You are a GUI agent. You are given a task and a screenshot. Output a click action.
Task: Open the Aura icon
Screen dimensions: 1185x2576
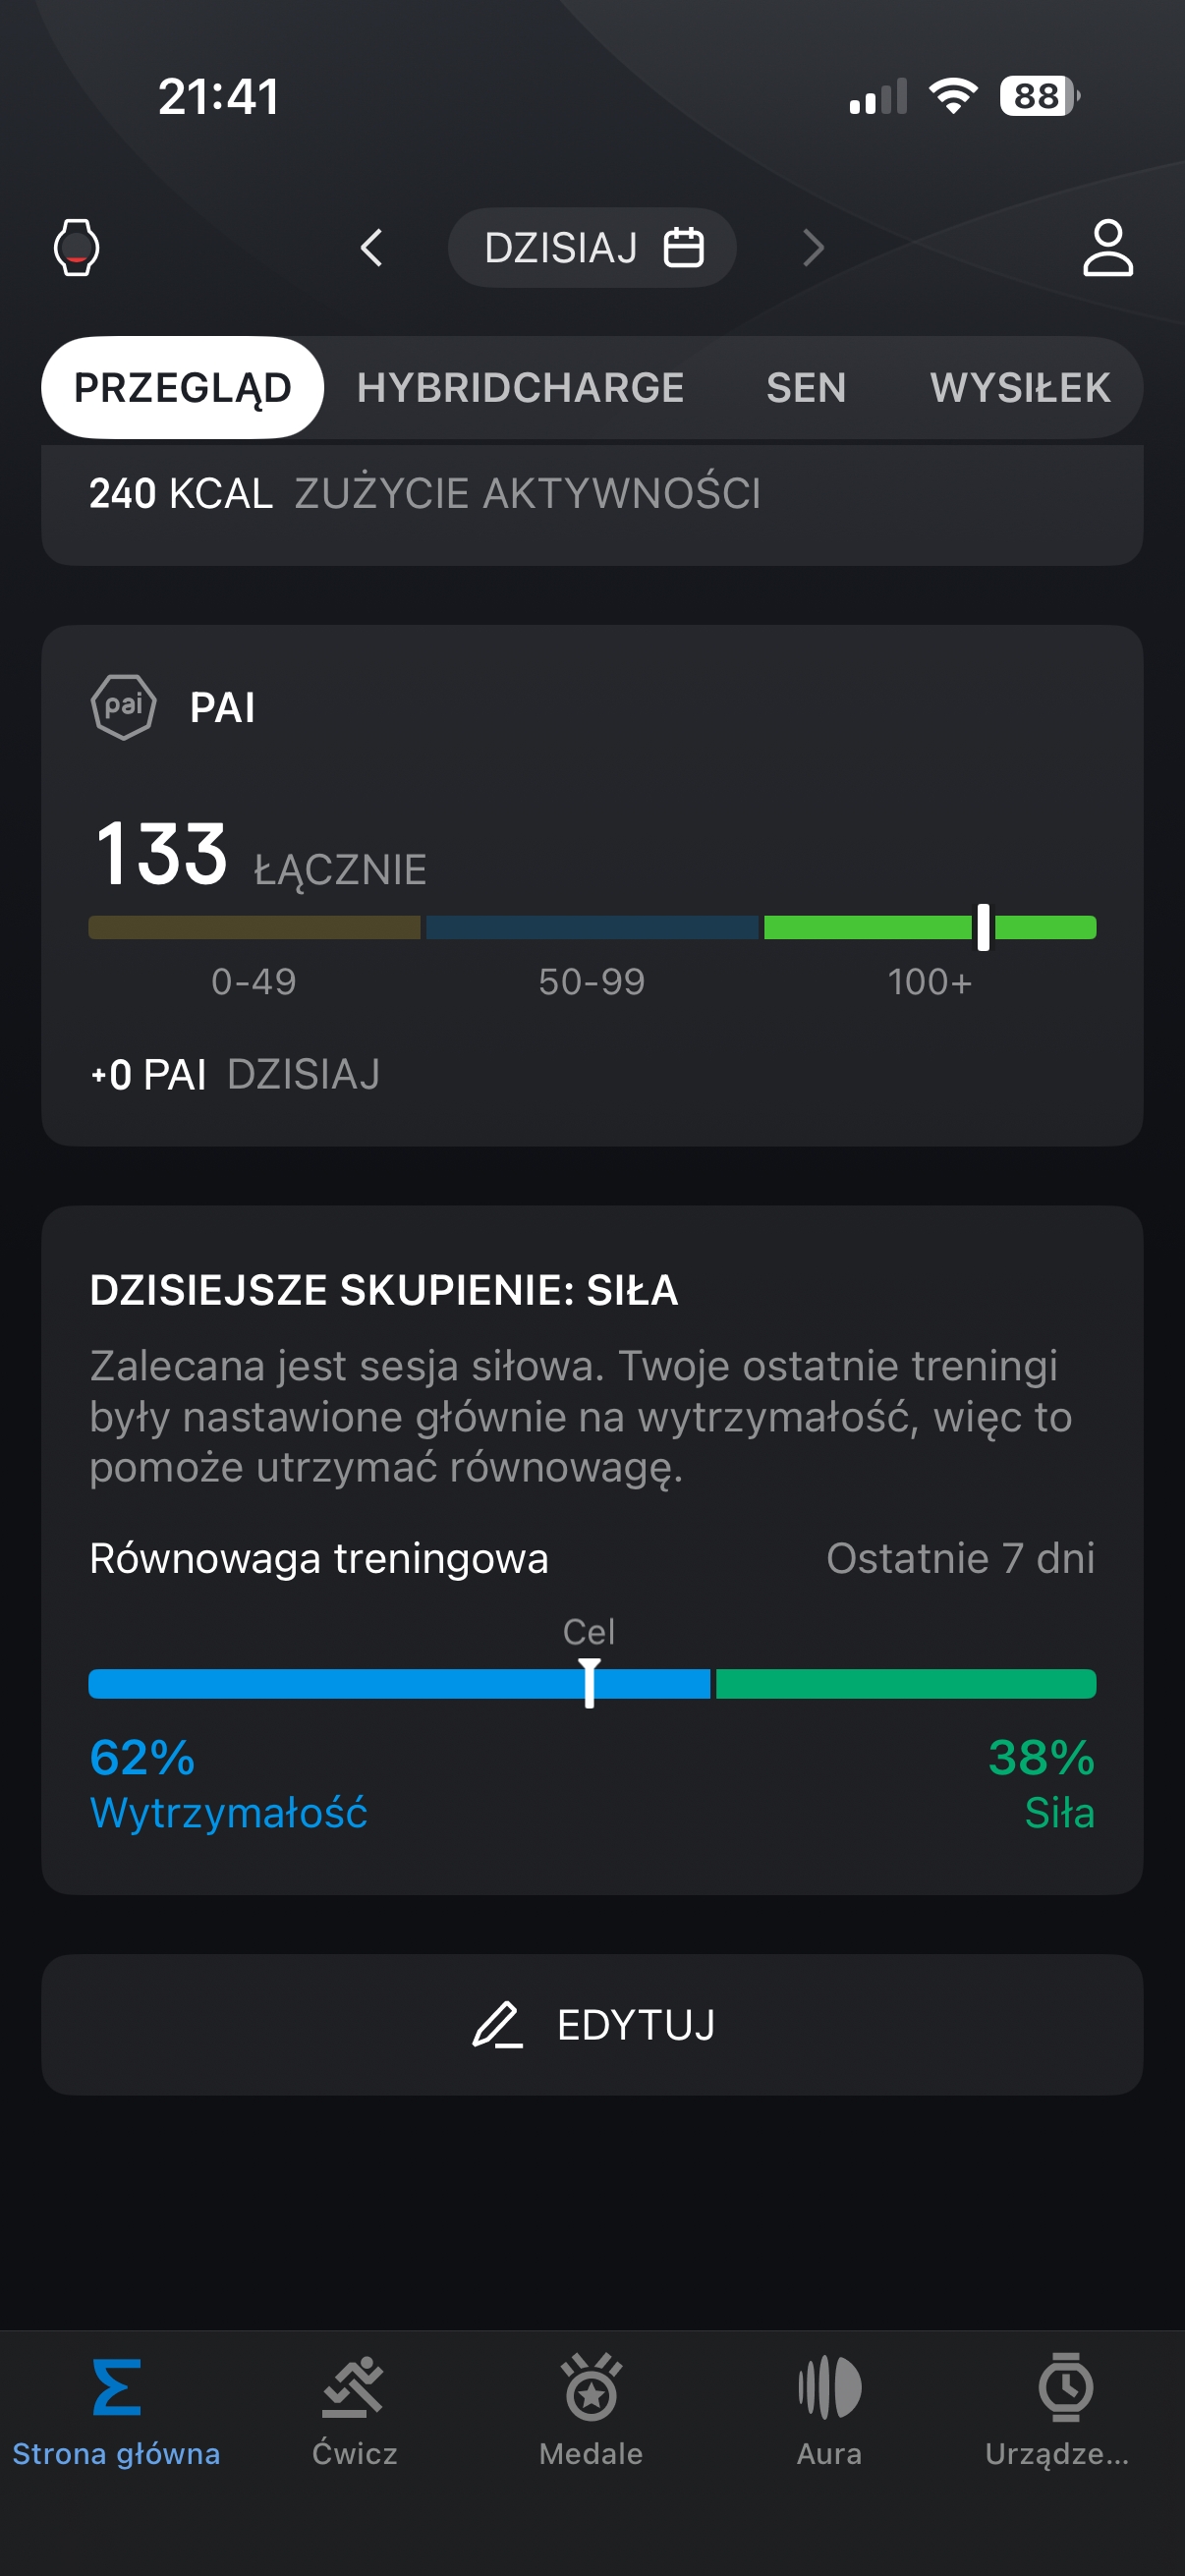[x=829, y=2388]
